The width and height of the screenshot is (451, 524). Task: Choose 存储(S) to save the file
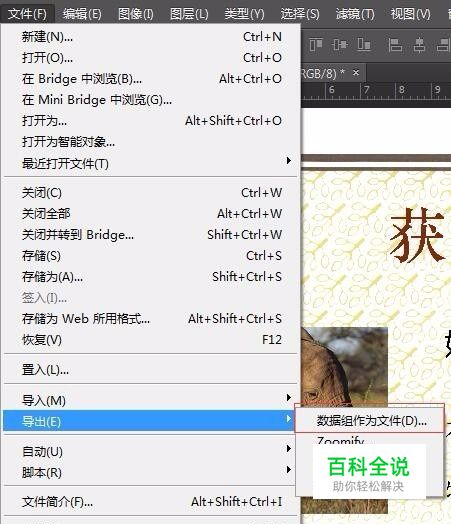point(150,256)
